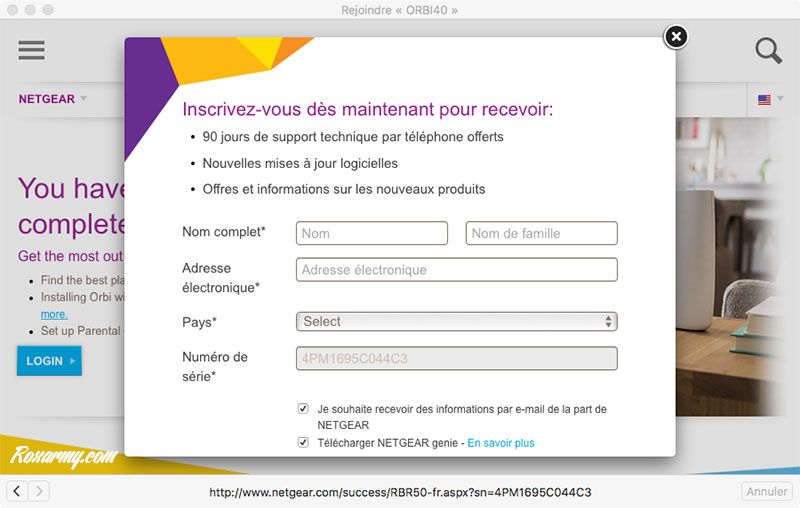This screenshot has width=800, height=508.
Task: Click the macOS green zoom window button
Action: [x=50, y=9]
